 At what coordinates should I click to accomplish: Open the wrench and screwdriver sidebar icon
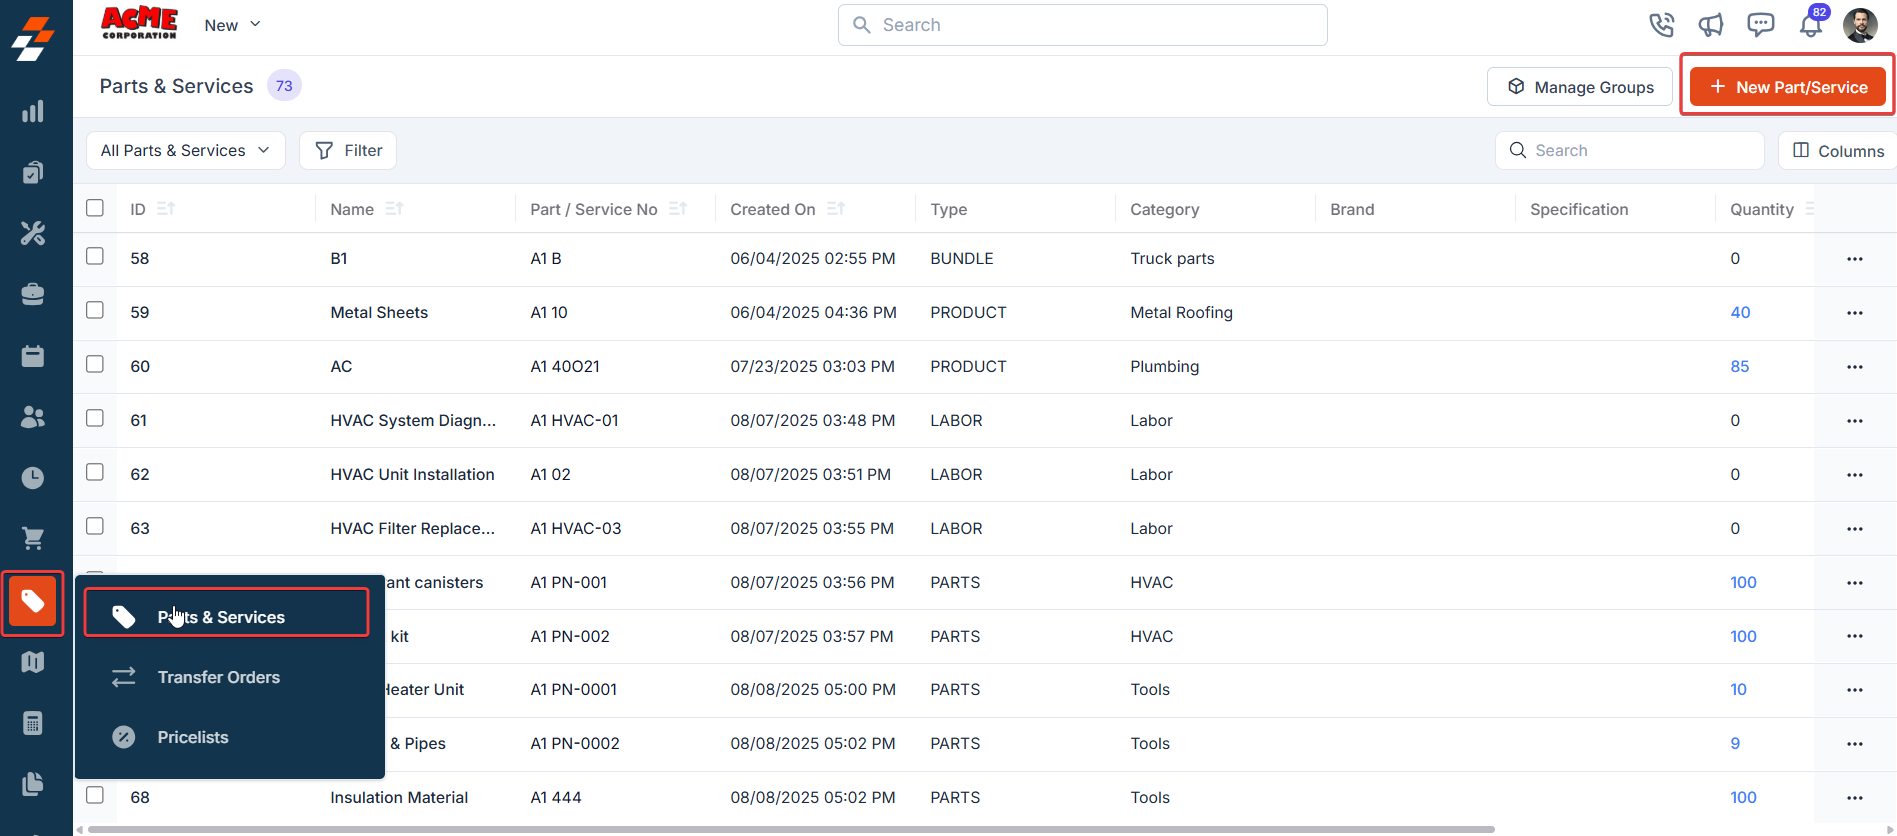(33, 233)
